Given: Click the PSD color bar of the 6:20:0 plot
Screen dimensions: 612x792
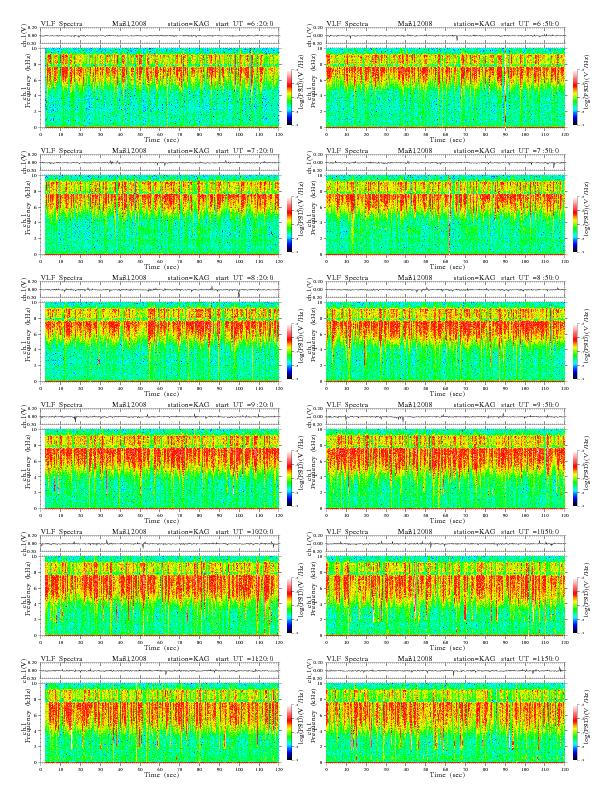Looking at the screenshot, I should pyautogui.click(x=289, y=96).
